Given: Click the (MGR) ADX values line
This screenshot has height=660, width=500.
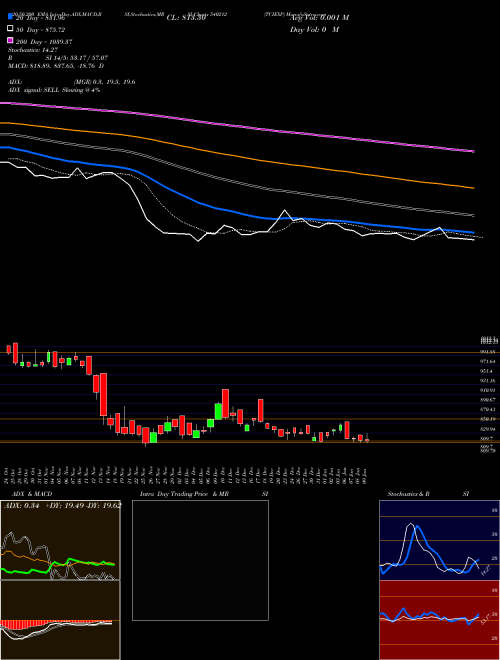Looking at the screenshot, I should click(x=104, y=82).
